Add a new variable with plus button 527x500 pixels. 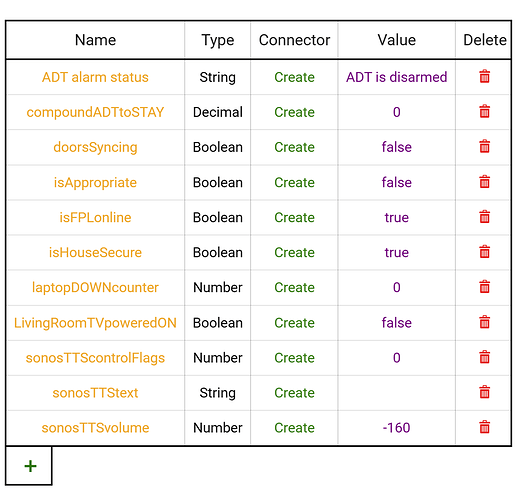30,466
